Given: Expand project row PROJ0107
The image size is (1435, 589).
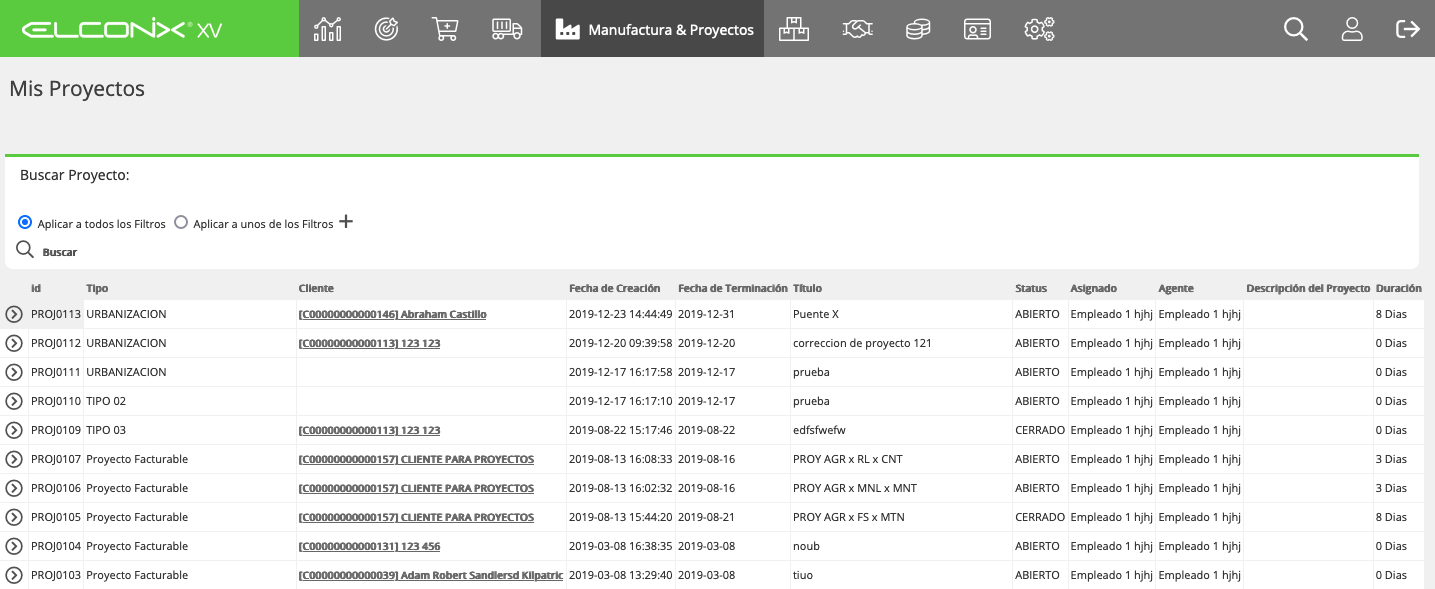Looking at the screenshot, I should point(14,459).
